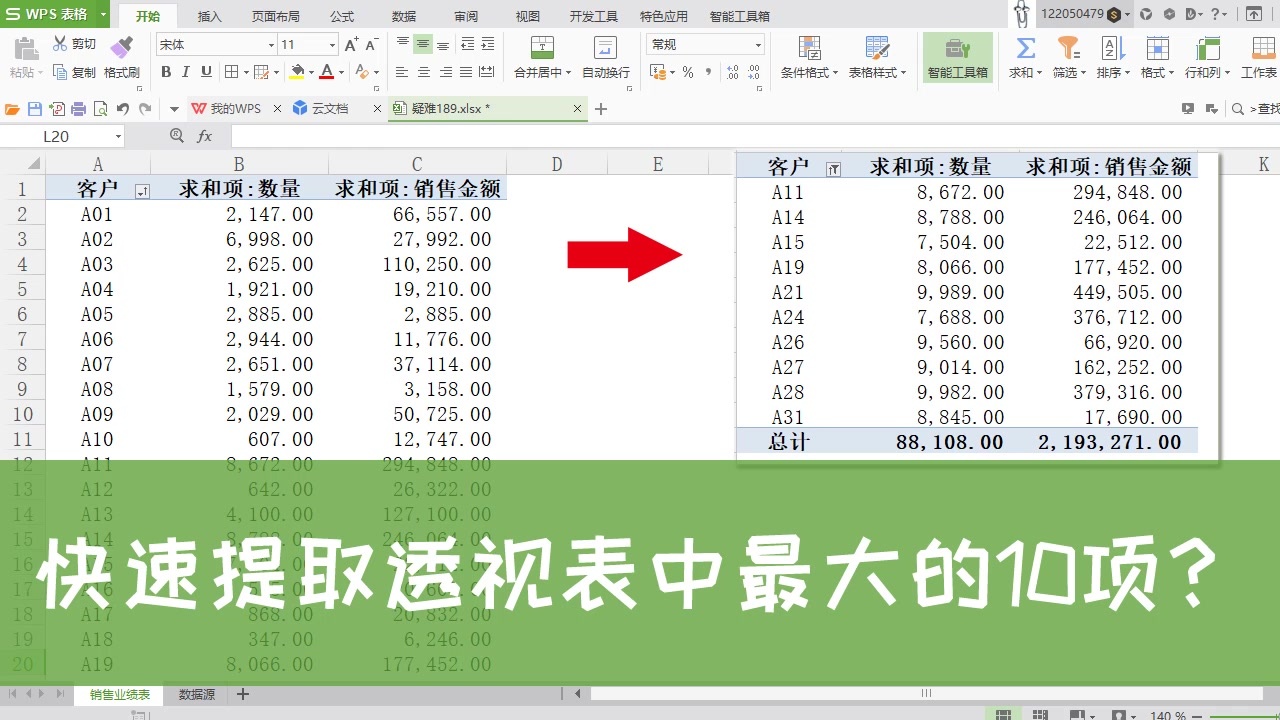Click the comma thousands separator icon

click(709, 72)
